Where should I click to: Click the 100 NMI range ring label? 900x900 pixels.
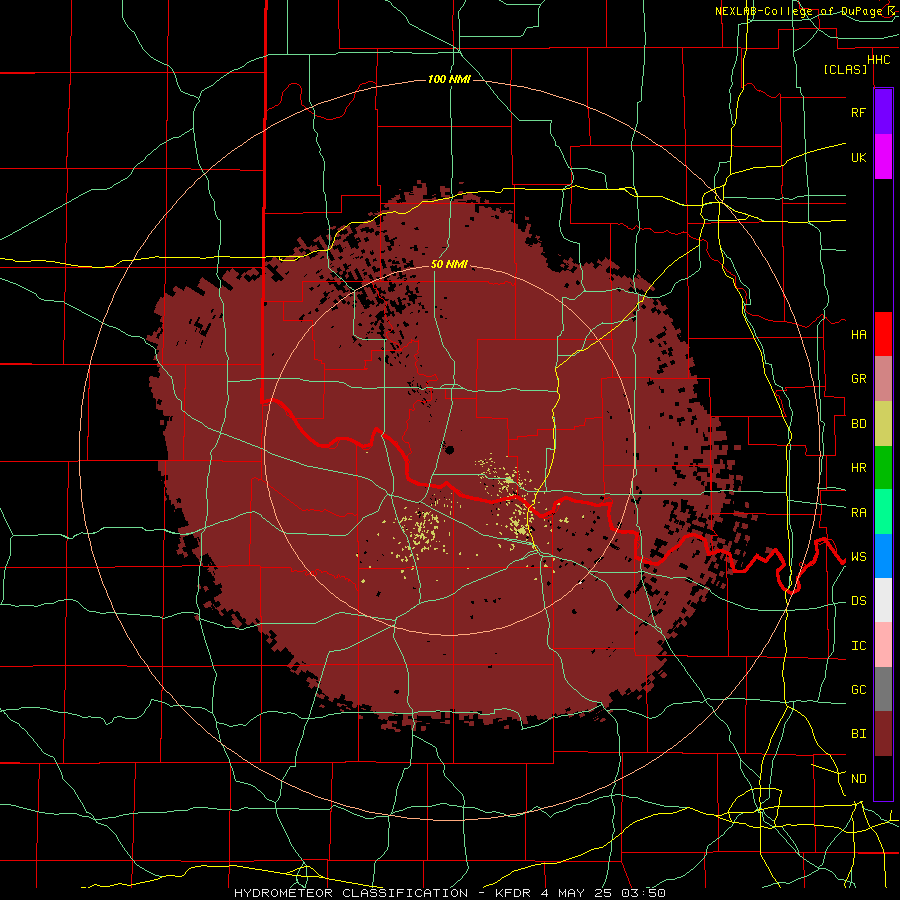pyautogui.click(x=449, y=79)
